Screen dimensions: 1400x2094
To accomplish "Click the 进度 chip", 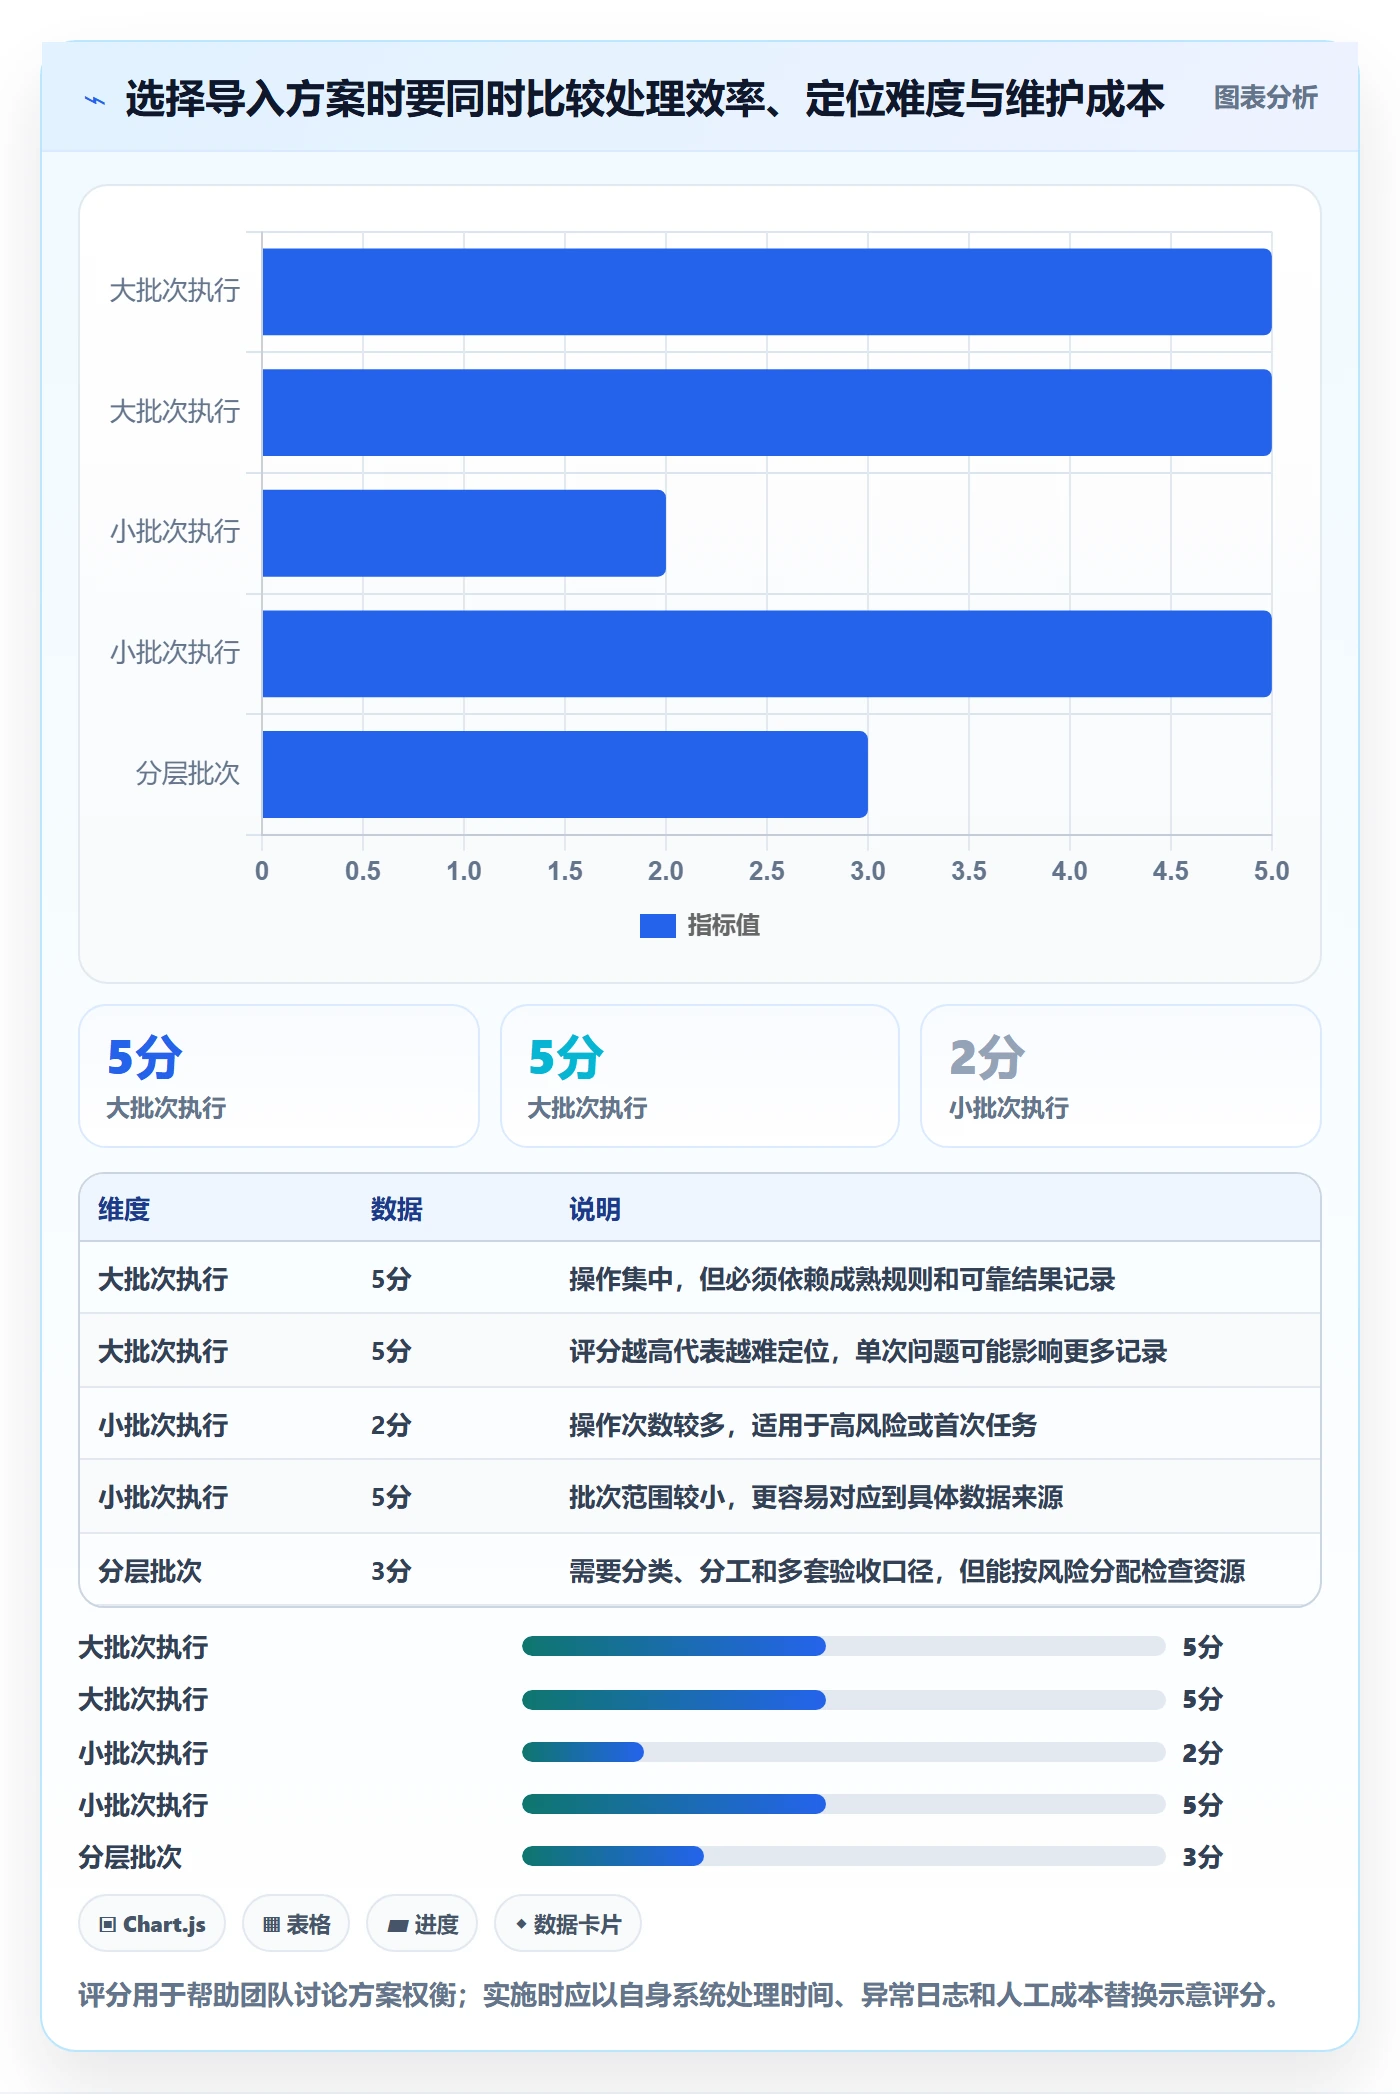I will [x=422, y=1924].
